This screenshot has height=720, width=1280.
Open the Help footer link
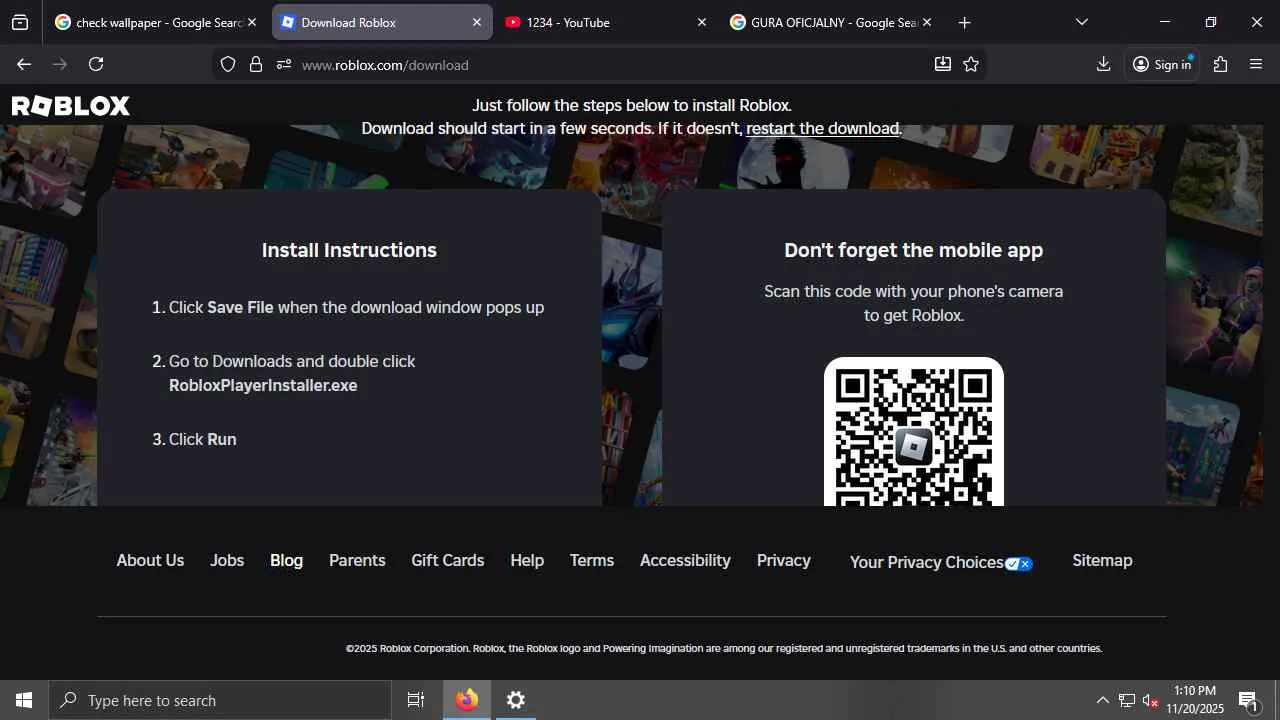[527, 561]
